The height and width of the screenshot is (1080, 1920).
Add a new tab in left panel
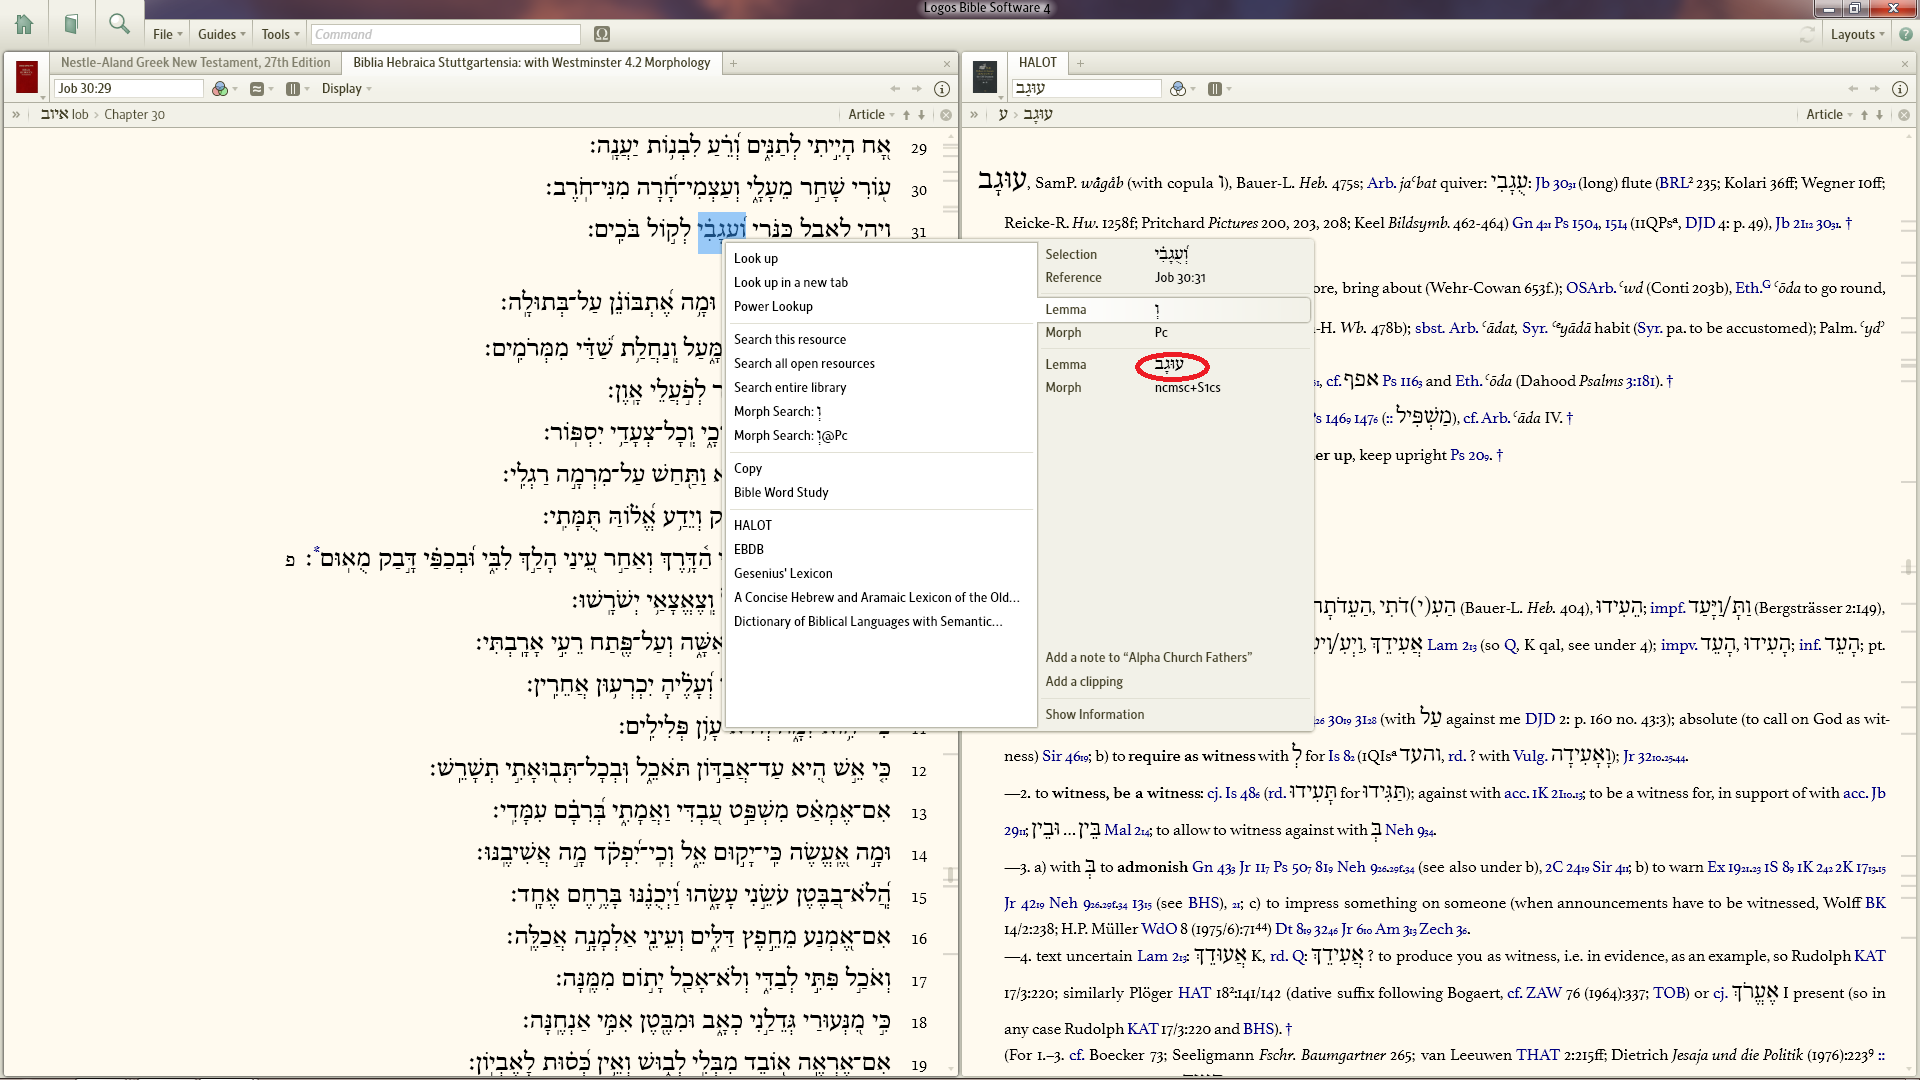tap(733, 63)
